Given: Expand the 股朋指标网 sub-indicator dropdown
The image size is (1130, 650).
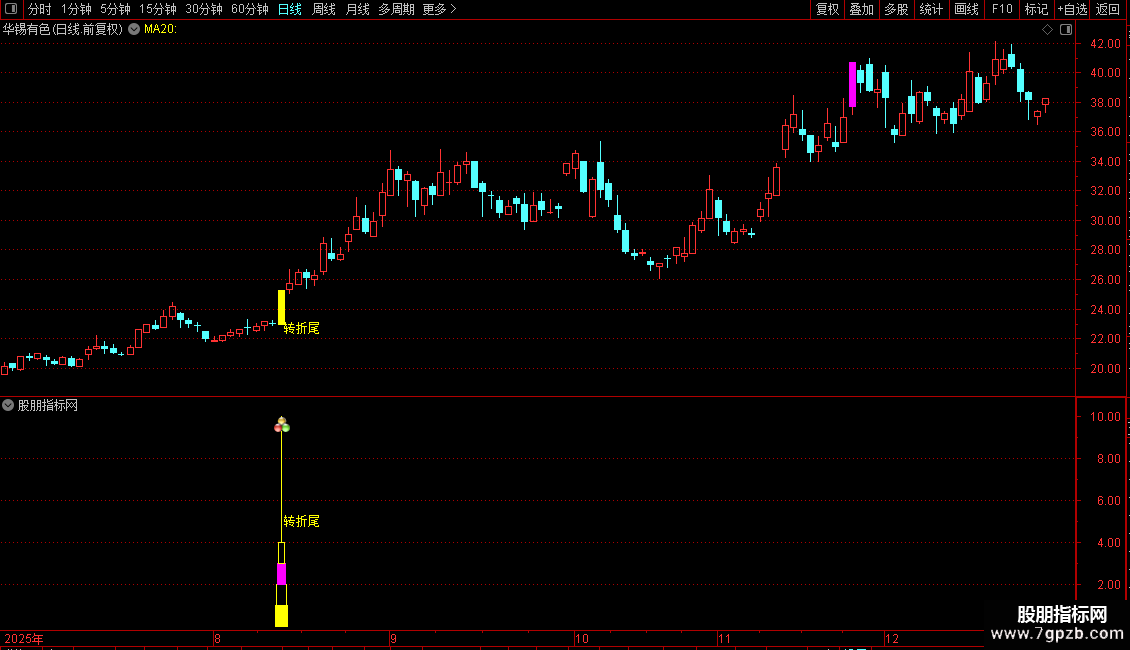Looking at the screenshot, I should pyautogui.click(x=8, y=405).
